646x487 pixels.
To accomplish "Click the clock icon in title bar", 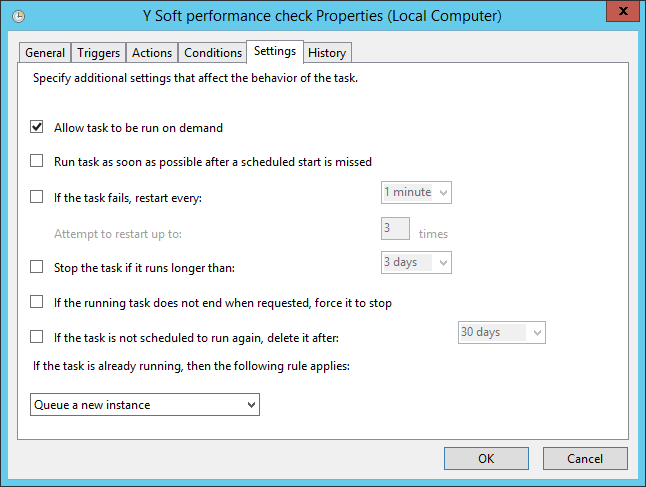I will pos(19,16).
